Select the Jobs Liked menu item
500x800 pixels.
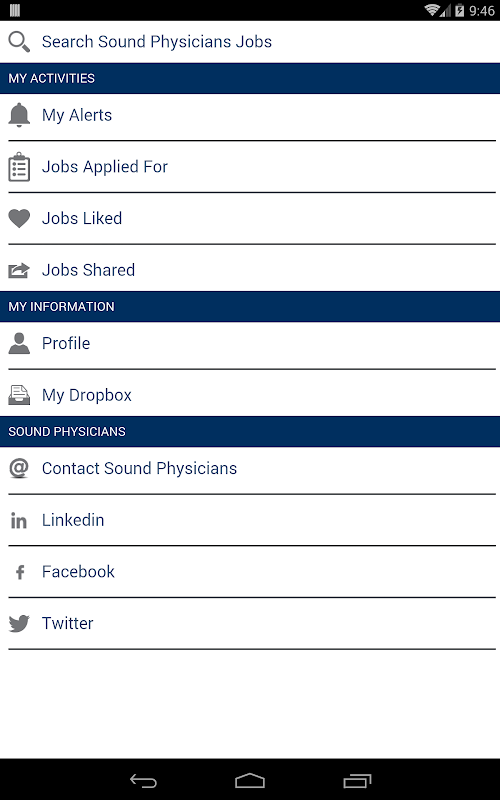(250, 219)
